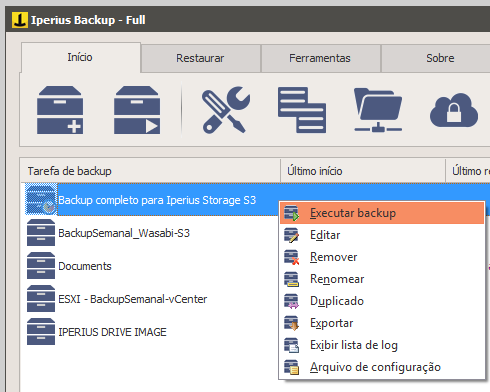
Task: Click the icon next to Duplicado
Action: tap(292, 301)
